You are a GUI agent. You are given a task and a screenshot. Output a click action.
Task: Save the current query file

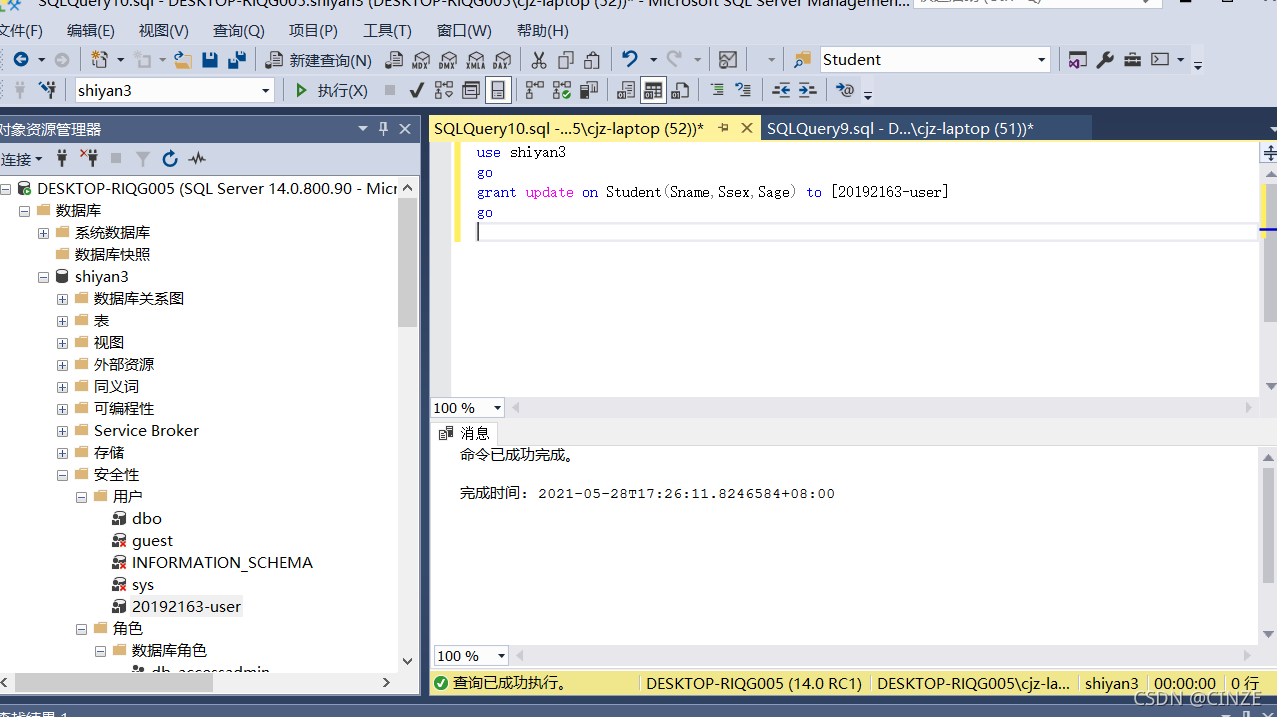[x=210, y=60]
